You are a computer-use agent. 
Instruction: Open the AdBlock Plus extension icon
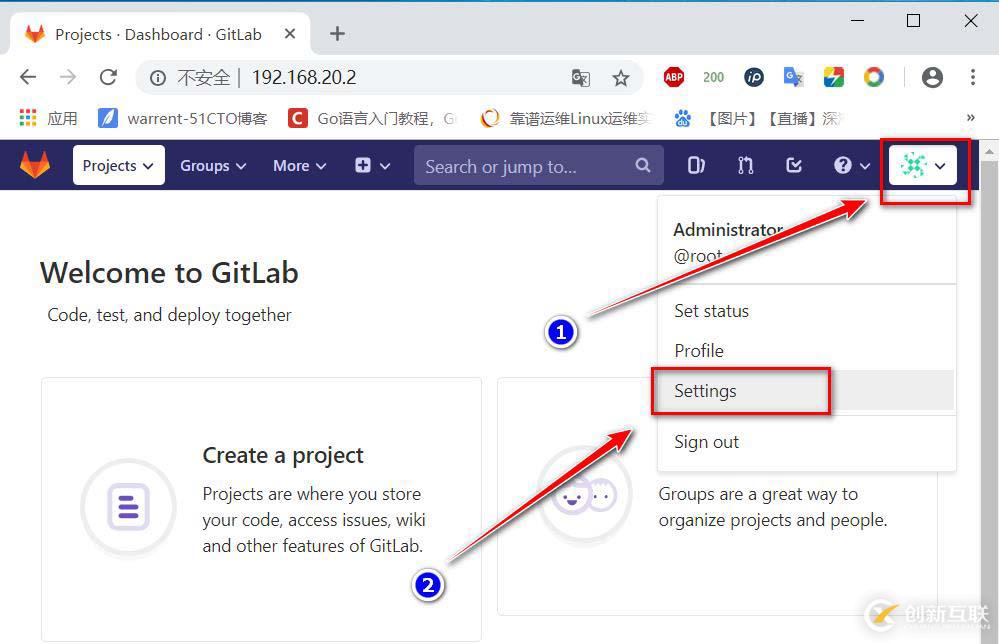[x=673, y=77]
